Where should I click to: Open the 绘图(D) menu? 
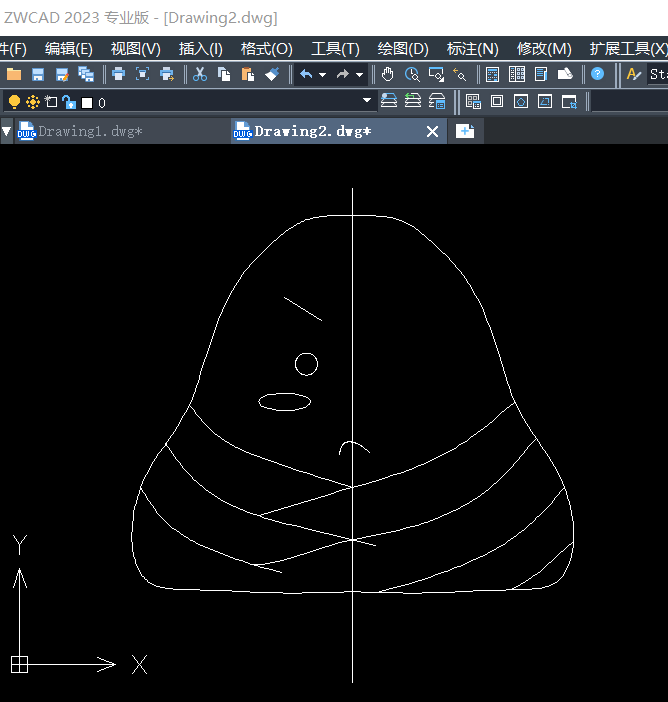403,49
